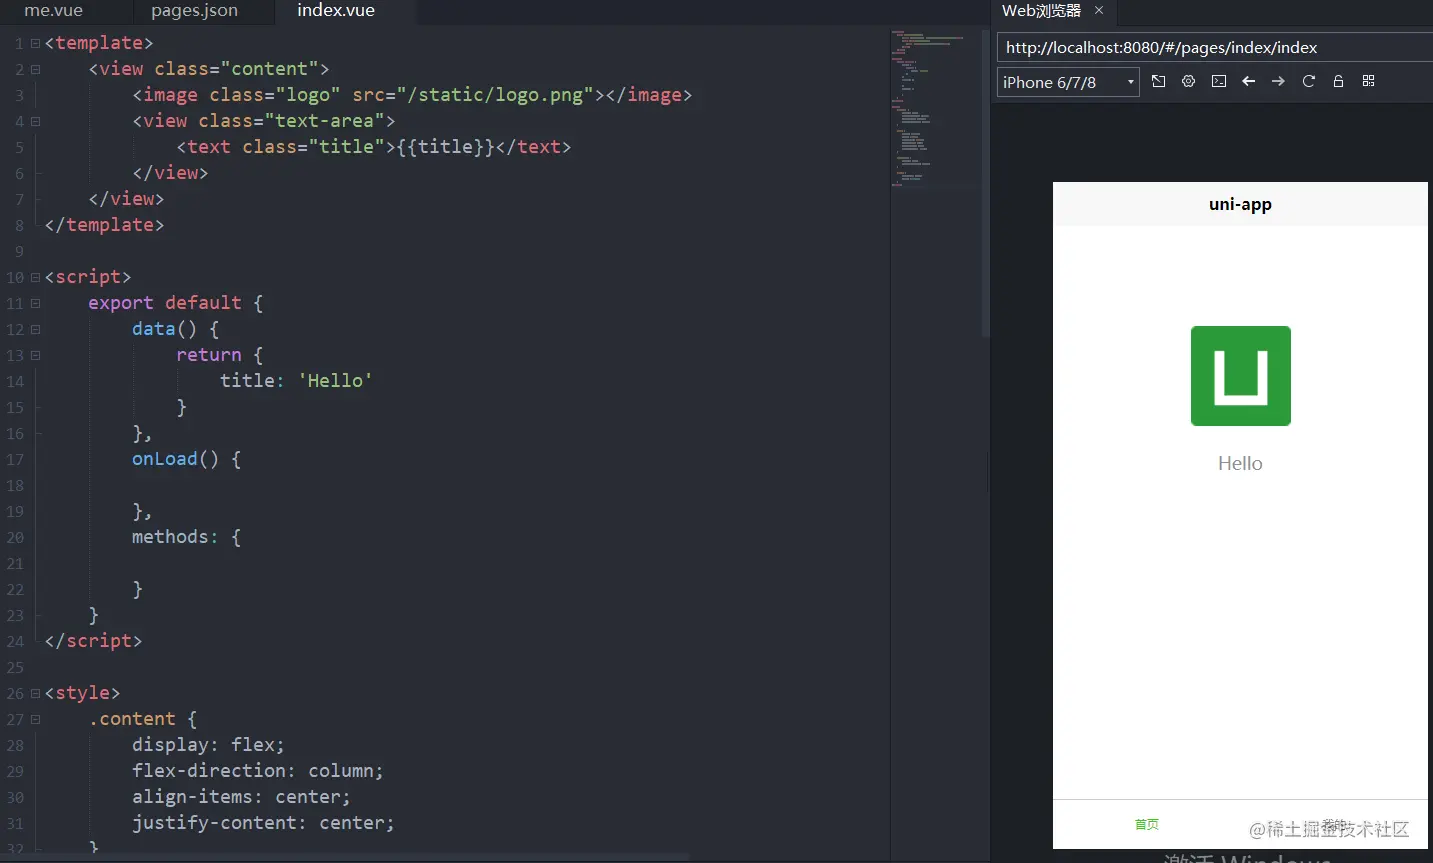Click the flex-direction: column; line
Image resolution: width=1433 pixels, height=863 pixels.
(x=257, y=771)
